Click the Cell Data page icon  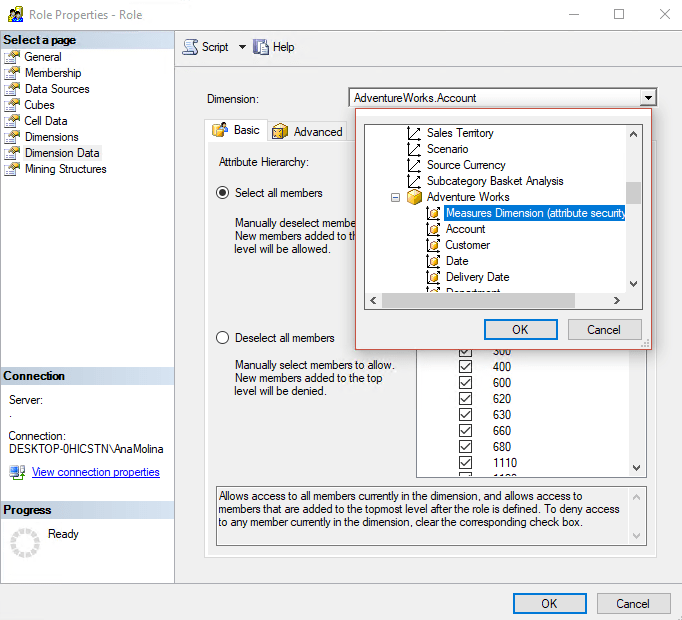(x=12, y=121)
